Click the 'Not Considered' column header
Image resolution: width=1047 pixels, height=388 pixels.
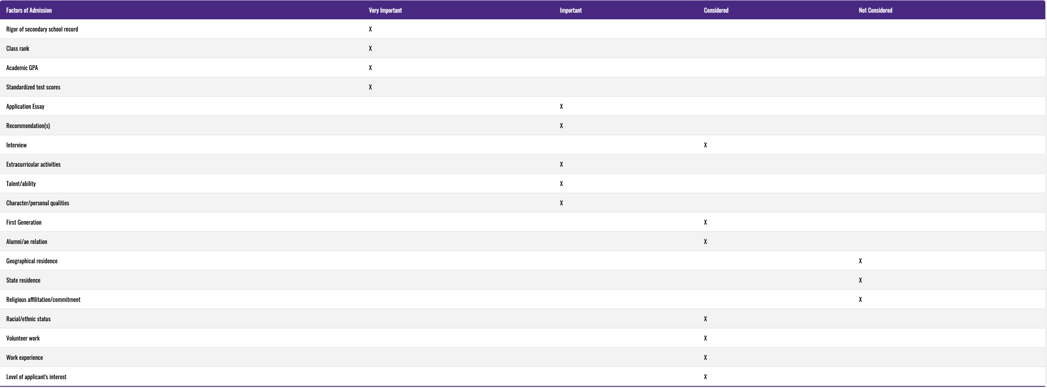[875, 11]
